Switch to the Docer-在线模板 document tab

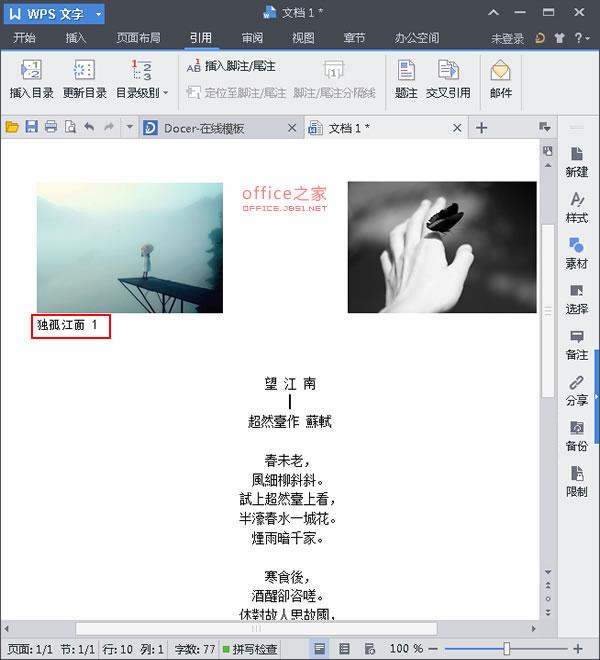coord(204,128)
